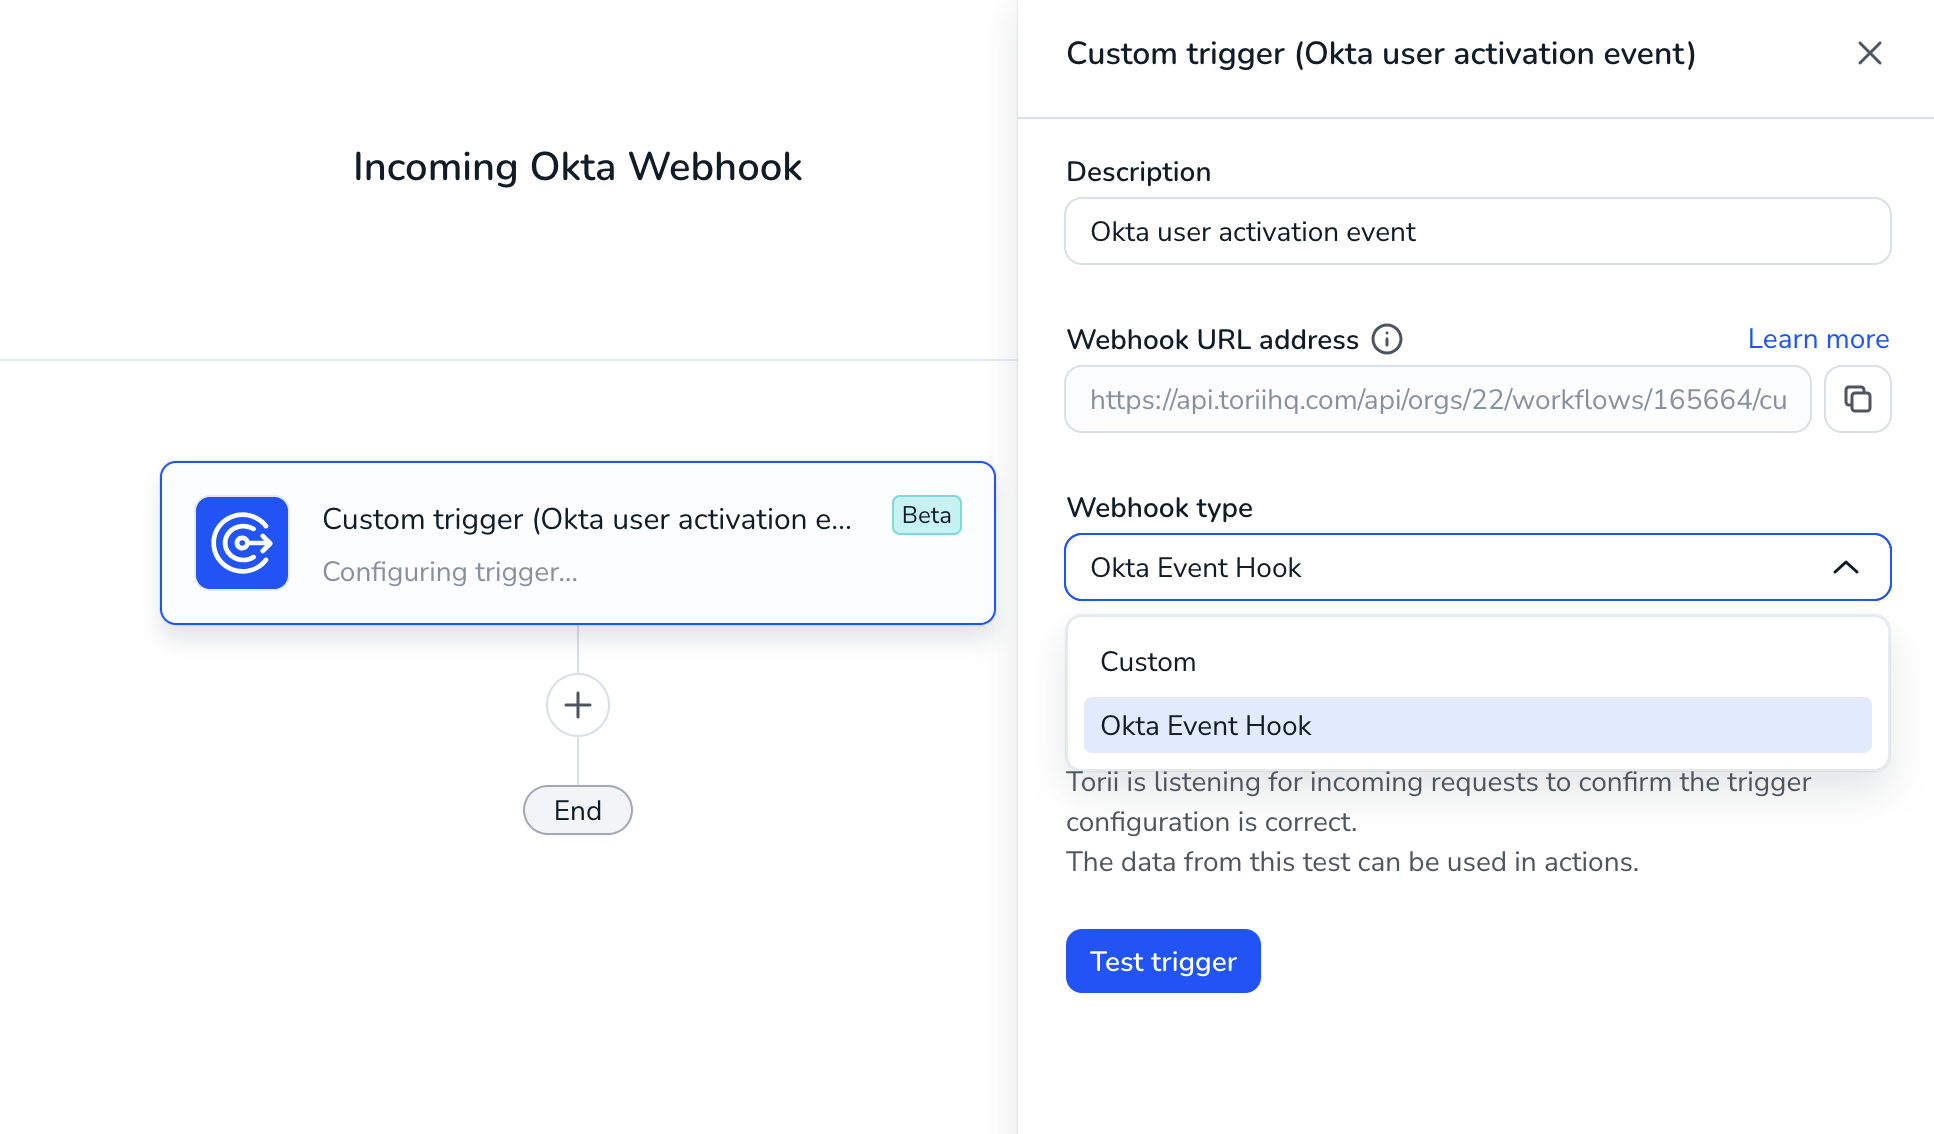Click the Test trigger button
1934x1134 pixels.
(1163, 961)
